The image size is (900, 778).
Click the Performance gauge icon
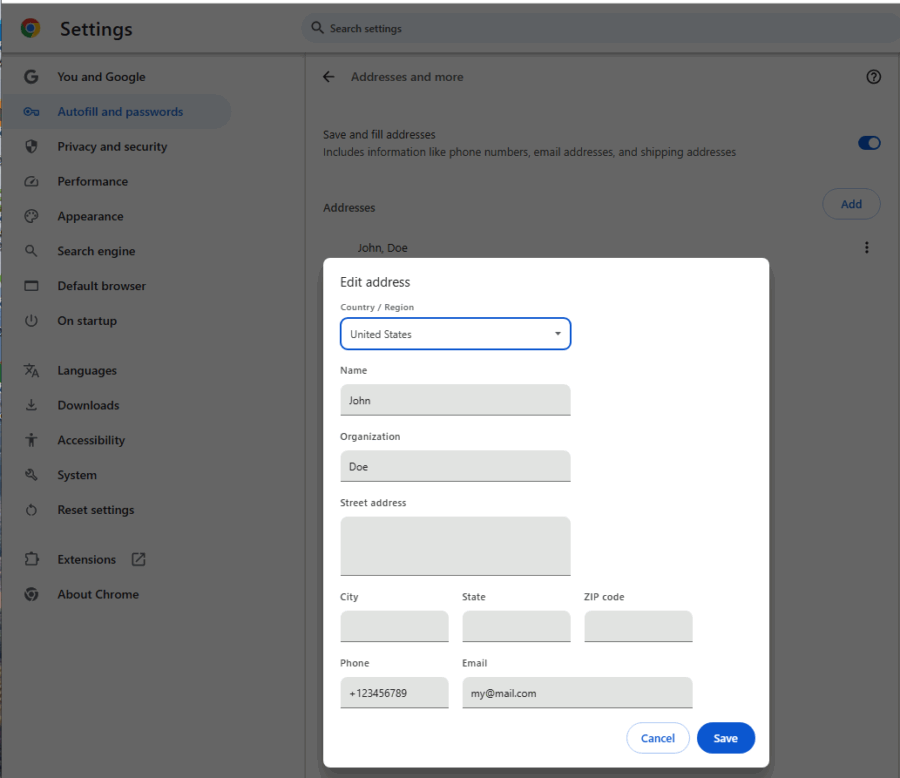pyautogui.click(x=31, y=181)
